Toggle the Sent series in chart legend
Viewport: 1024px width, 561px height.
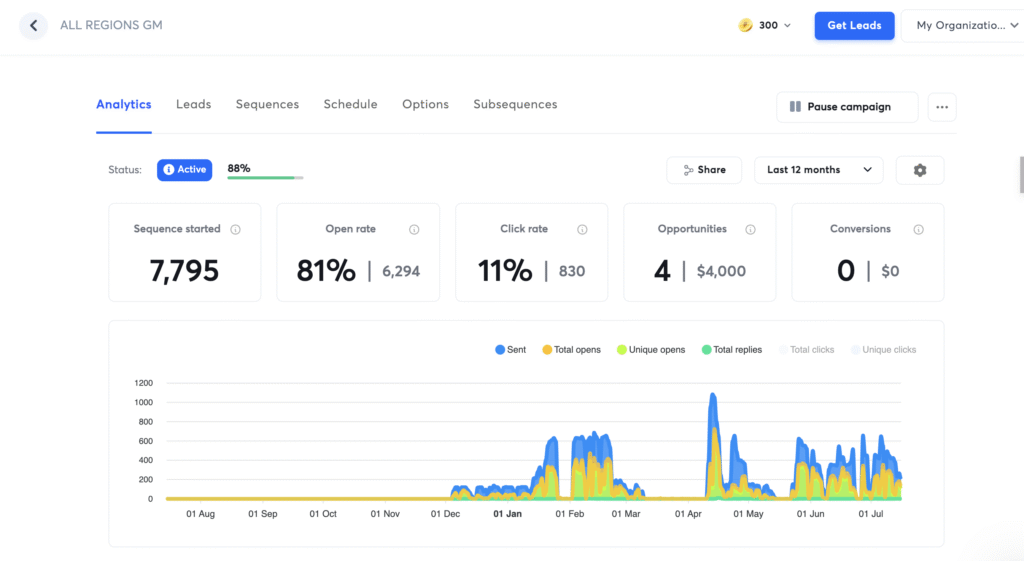tap(510, 350)
